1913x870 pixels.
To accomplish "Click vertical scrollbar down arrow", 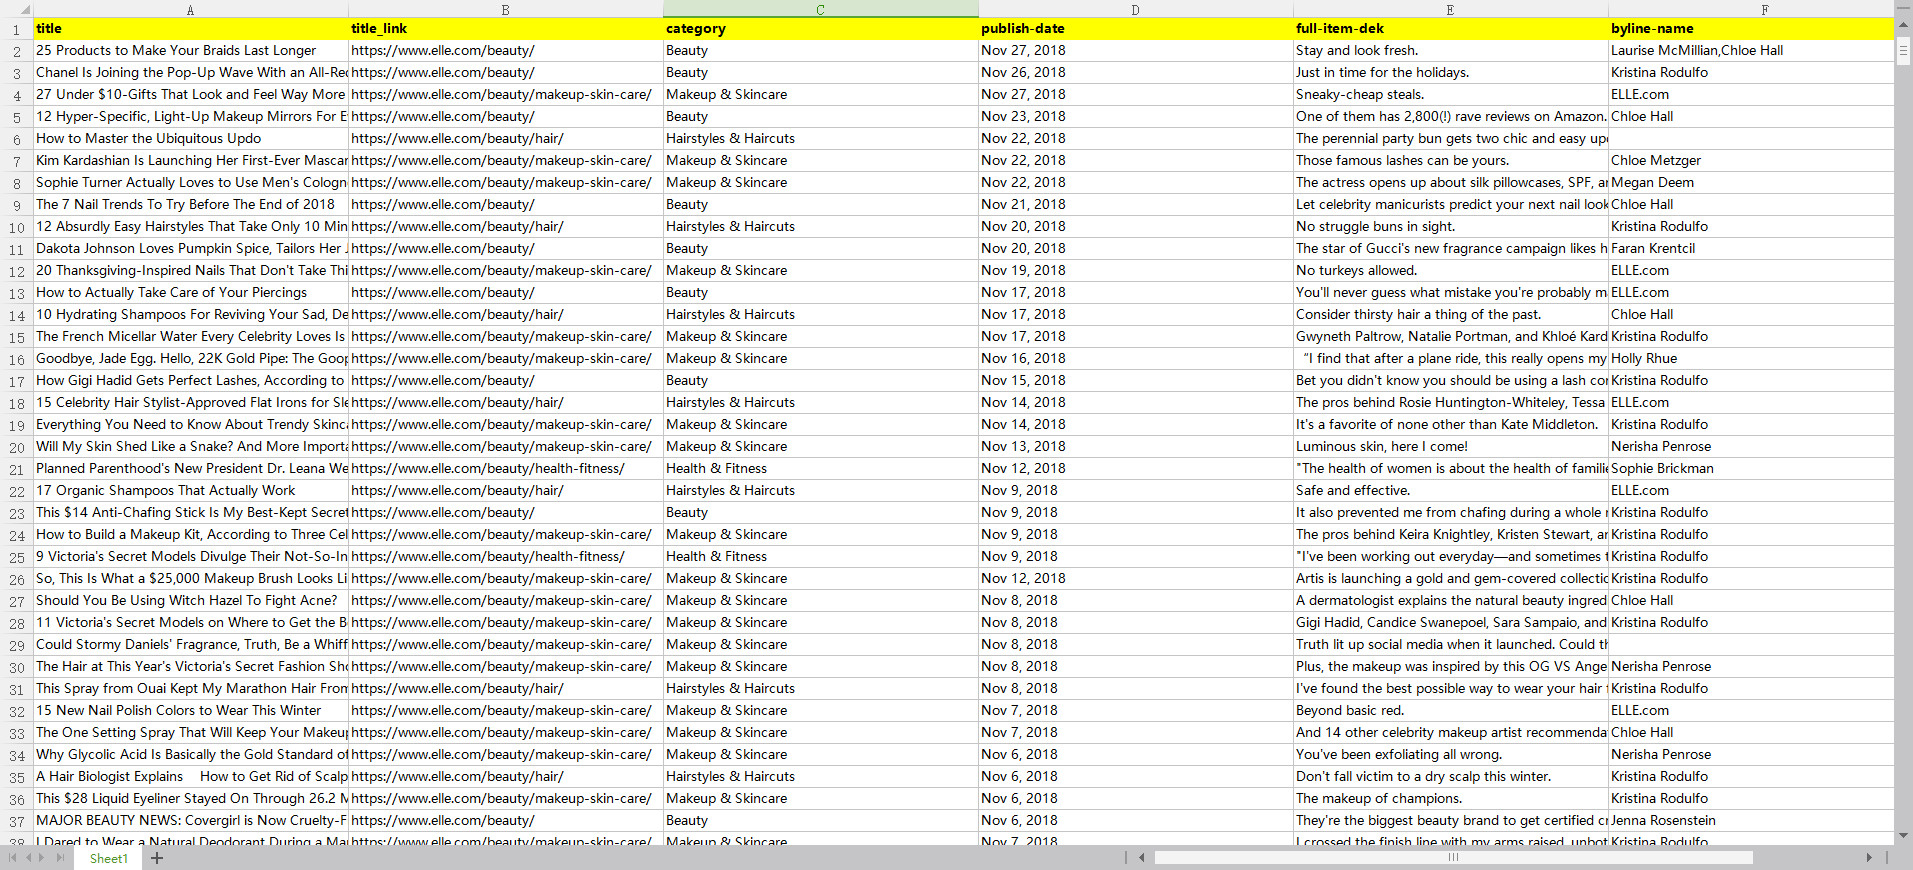I will point(1903,836).
